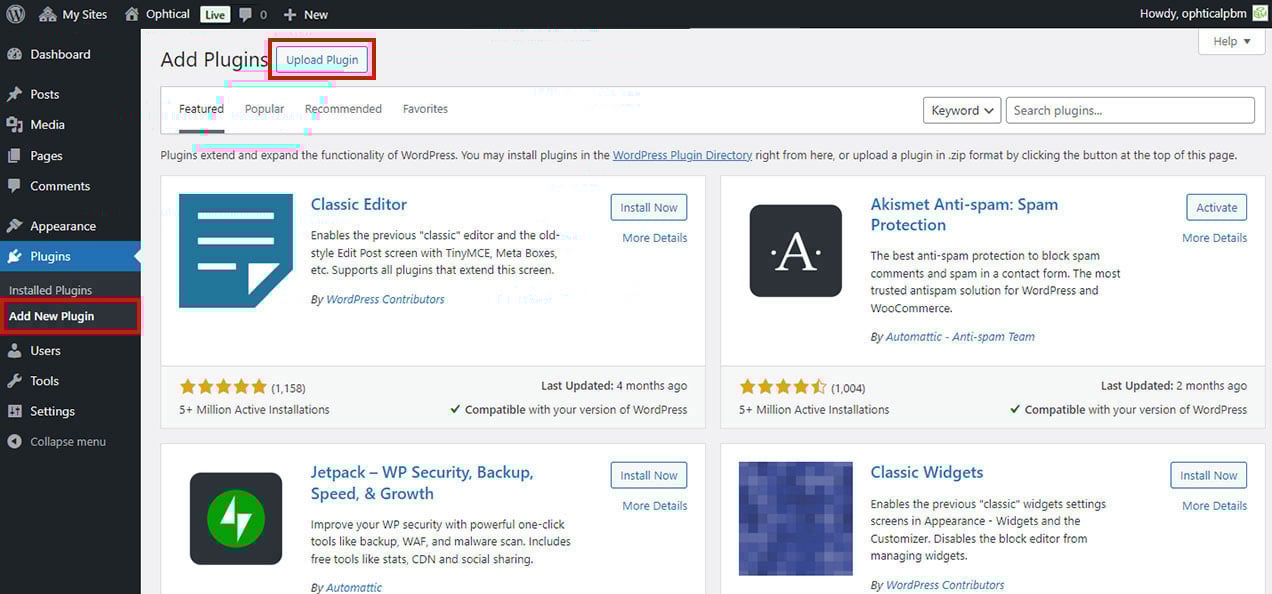The height and width of the screenshot is (594, 1272).
Task: Focus the Search plugins input field
Action: [1130, 110]
